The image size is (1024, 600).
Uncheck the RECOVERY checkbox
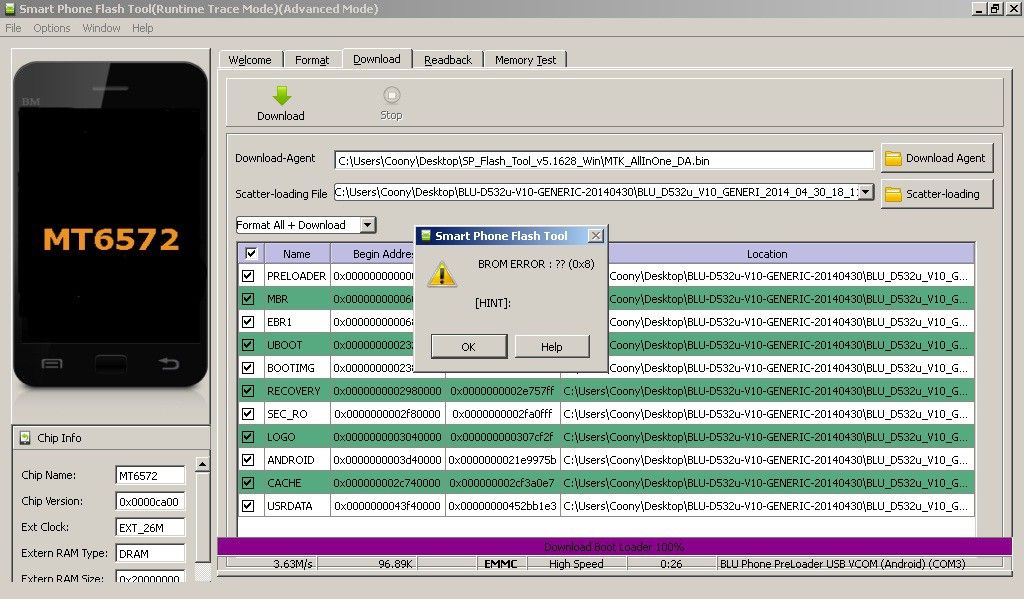248,390
